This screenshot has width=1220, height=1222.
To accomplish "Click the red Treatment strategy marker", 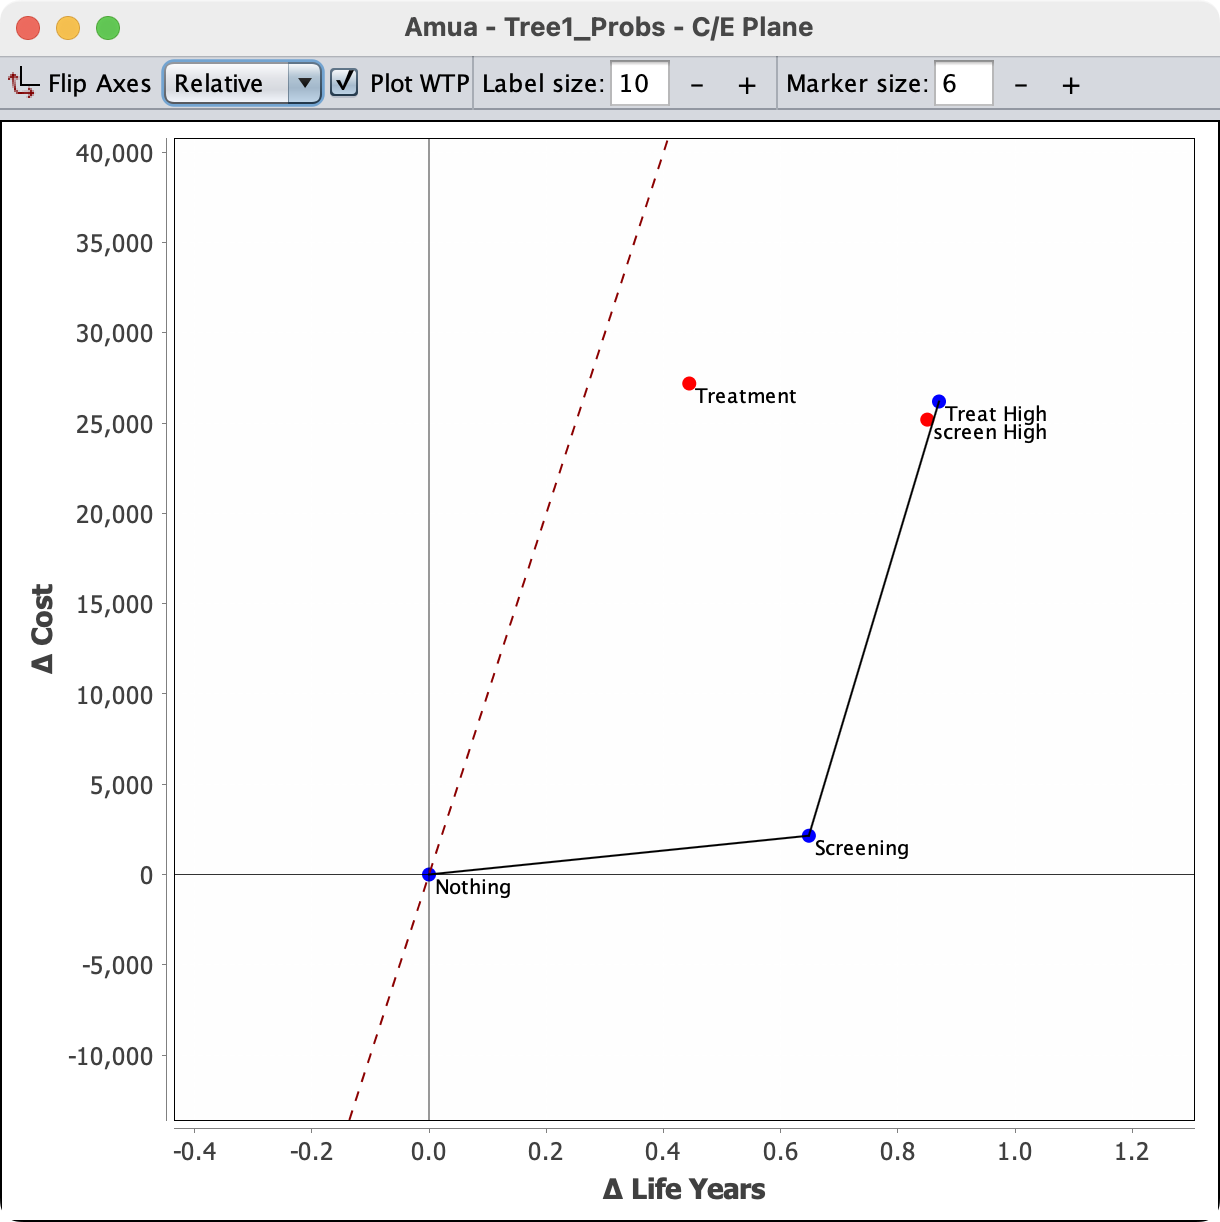I will pyautogui.click(x=689, y=383).
